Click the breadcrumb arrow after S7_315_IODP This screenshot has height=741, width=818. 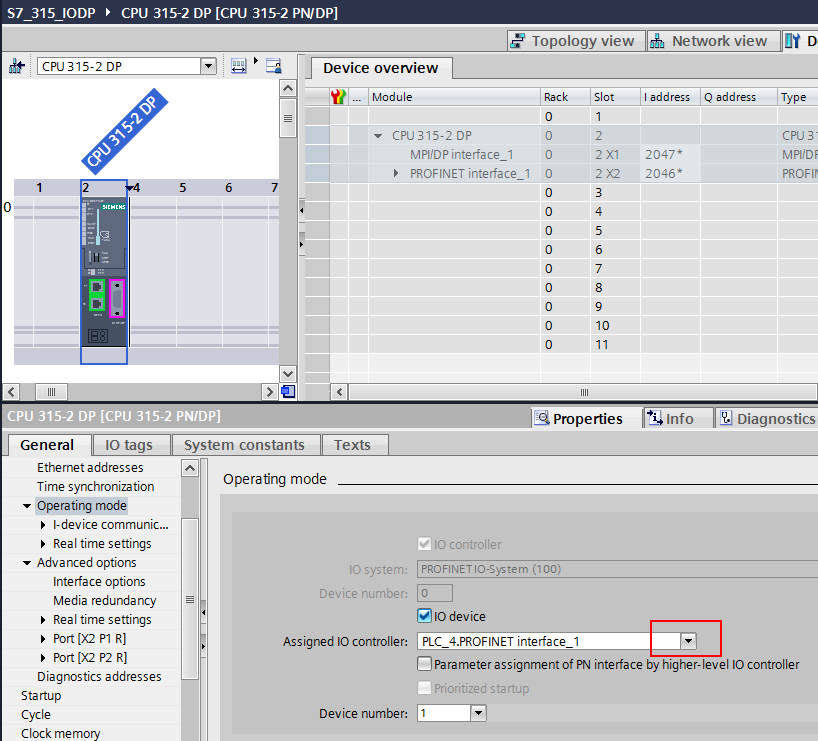point(108,11)
